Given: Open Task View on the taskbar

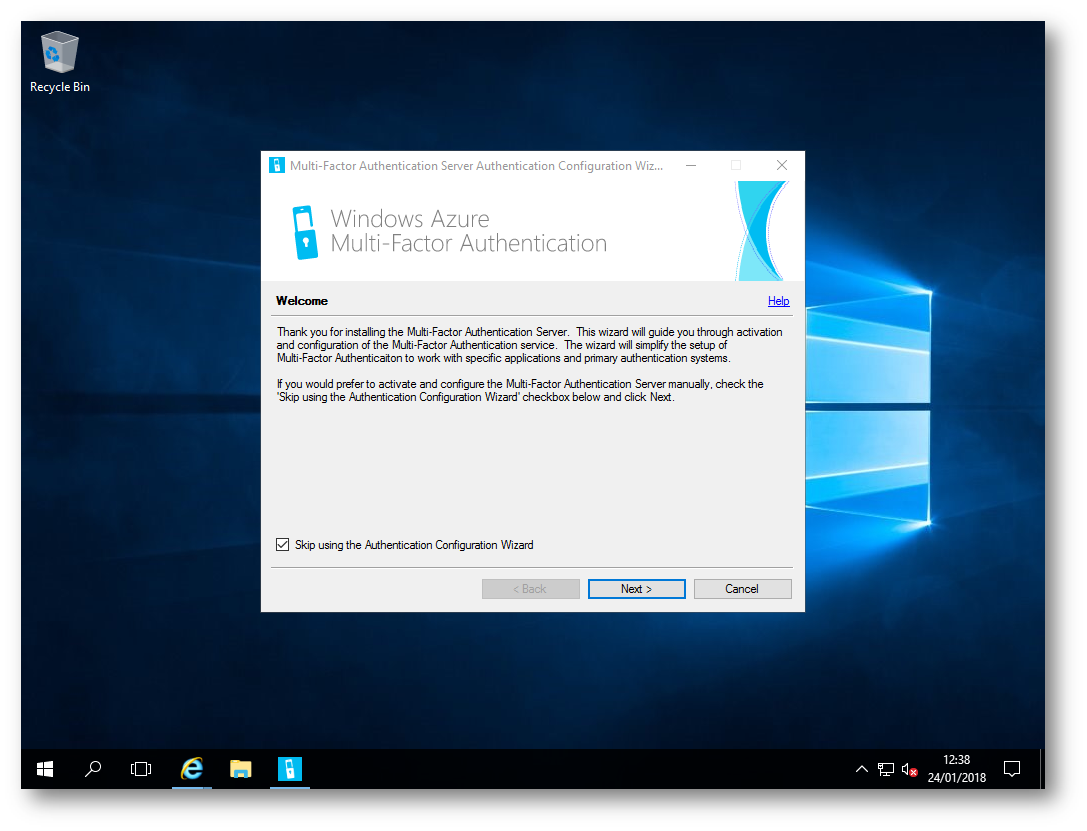Looking at the screenshot, I should tap(141, 769).
